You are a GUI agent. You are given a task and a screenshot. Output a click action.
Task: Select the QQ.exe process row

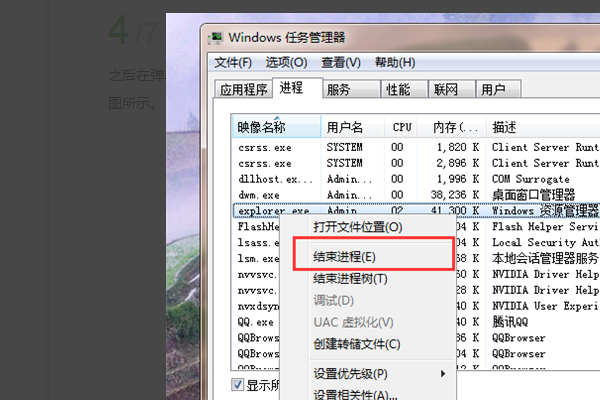point(256,322)
